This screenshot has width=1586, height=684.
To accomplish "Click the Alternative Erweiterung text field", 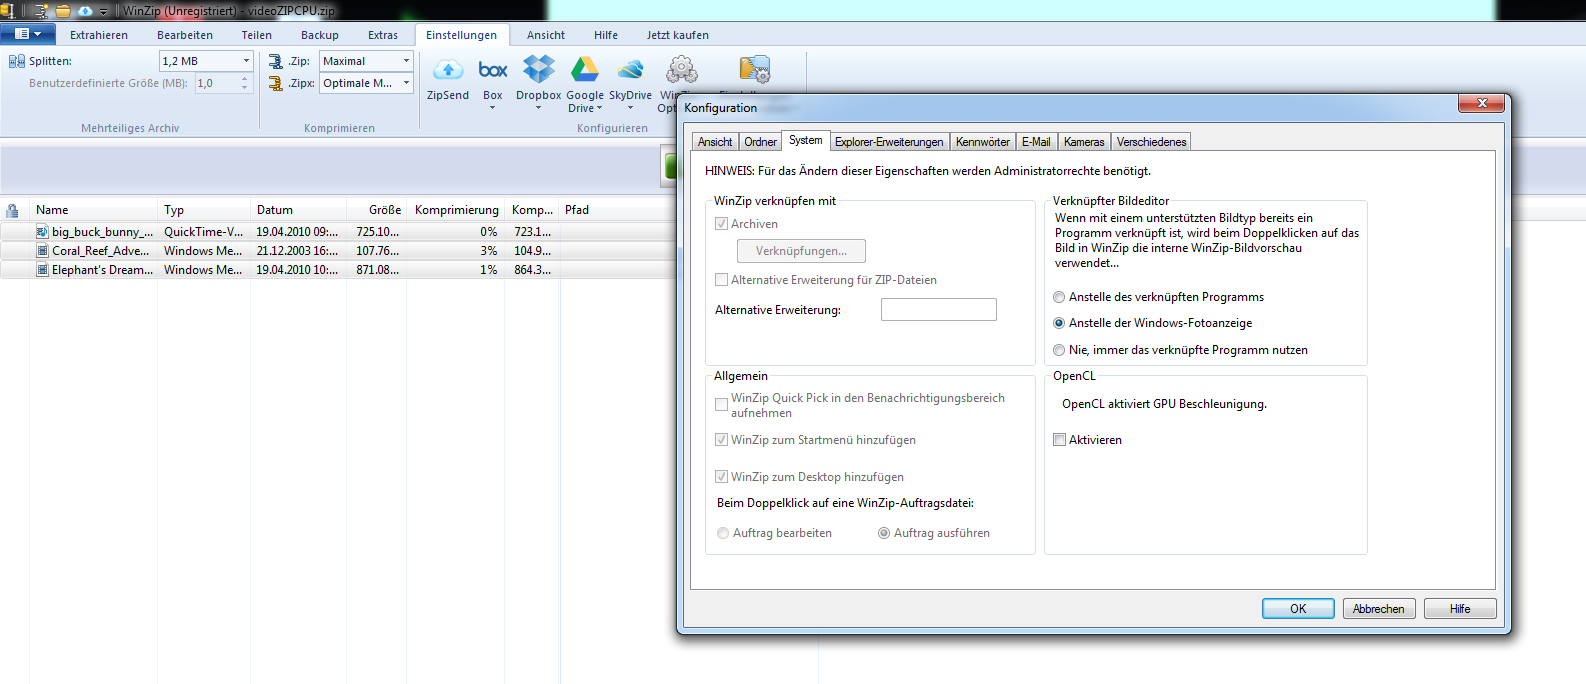I will (938, 310).
